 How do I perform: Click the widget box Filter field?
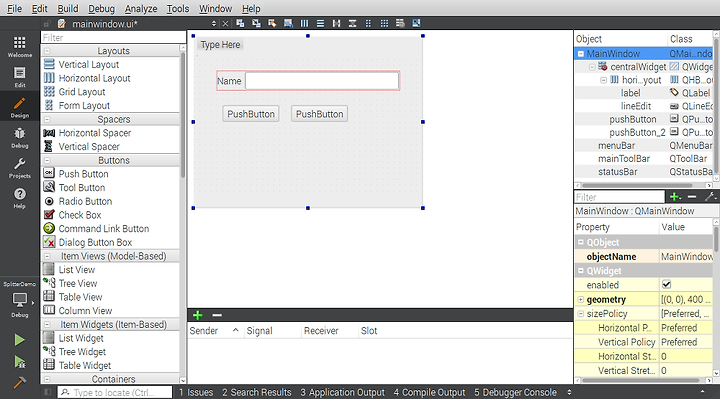113,38
